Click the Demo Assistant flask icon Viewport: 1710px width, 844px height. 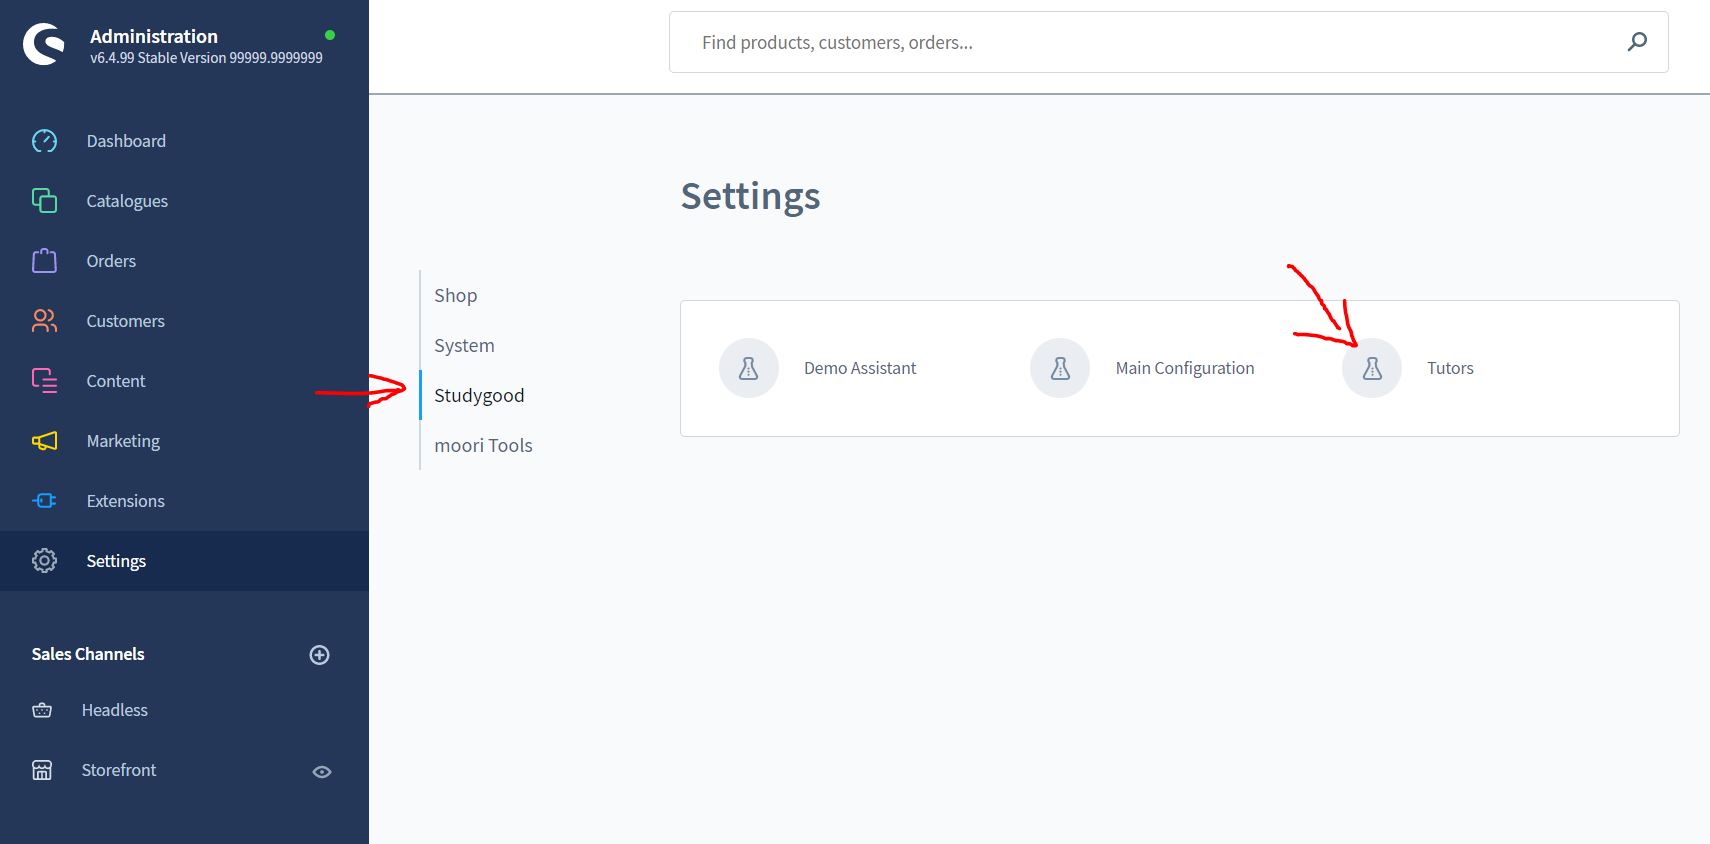[x=748, y=368]
